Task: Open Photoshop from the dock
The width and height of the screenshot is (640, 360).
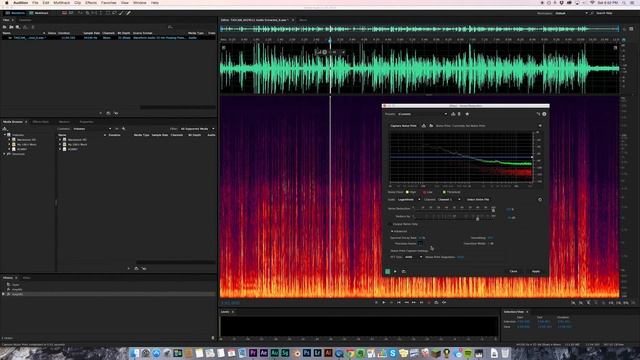Action: (307, 353)
